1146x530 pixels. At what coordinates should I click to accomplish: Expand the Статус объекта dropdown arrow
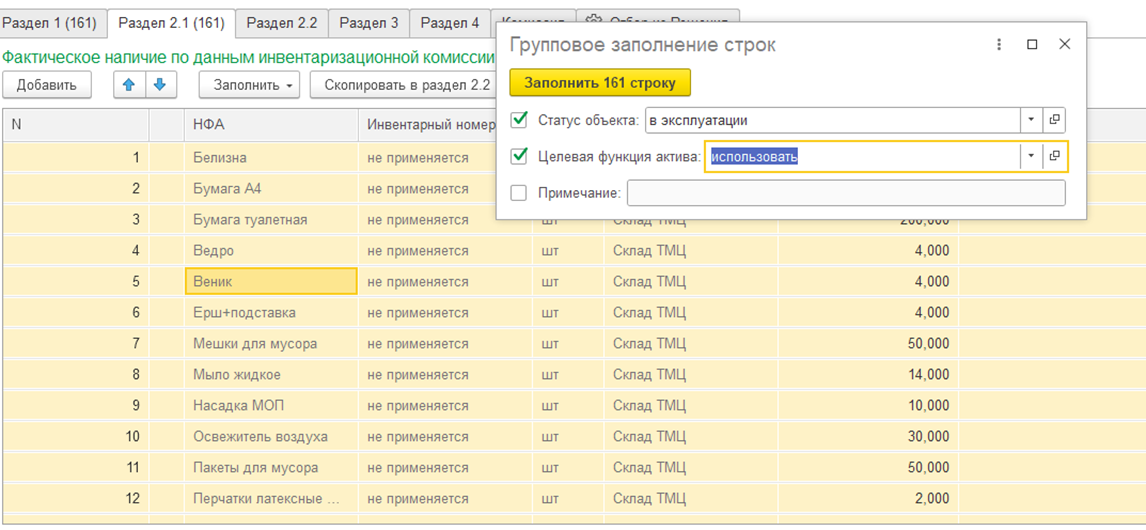(1031, 119)
